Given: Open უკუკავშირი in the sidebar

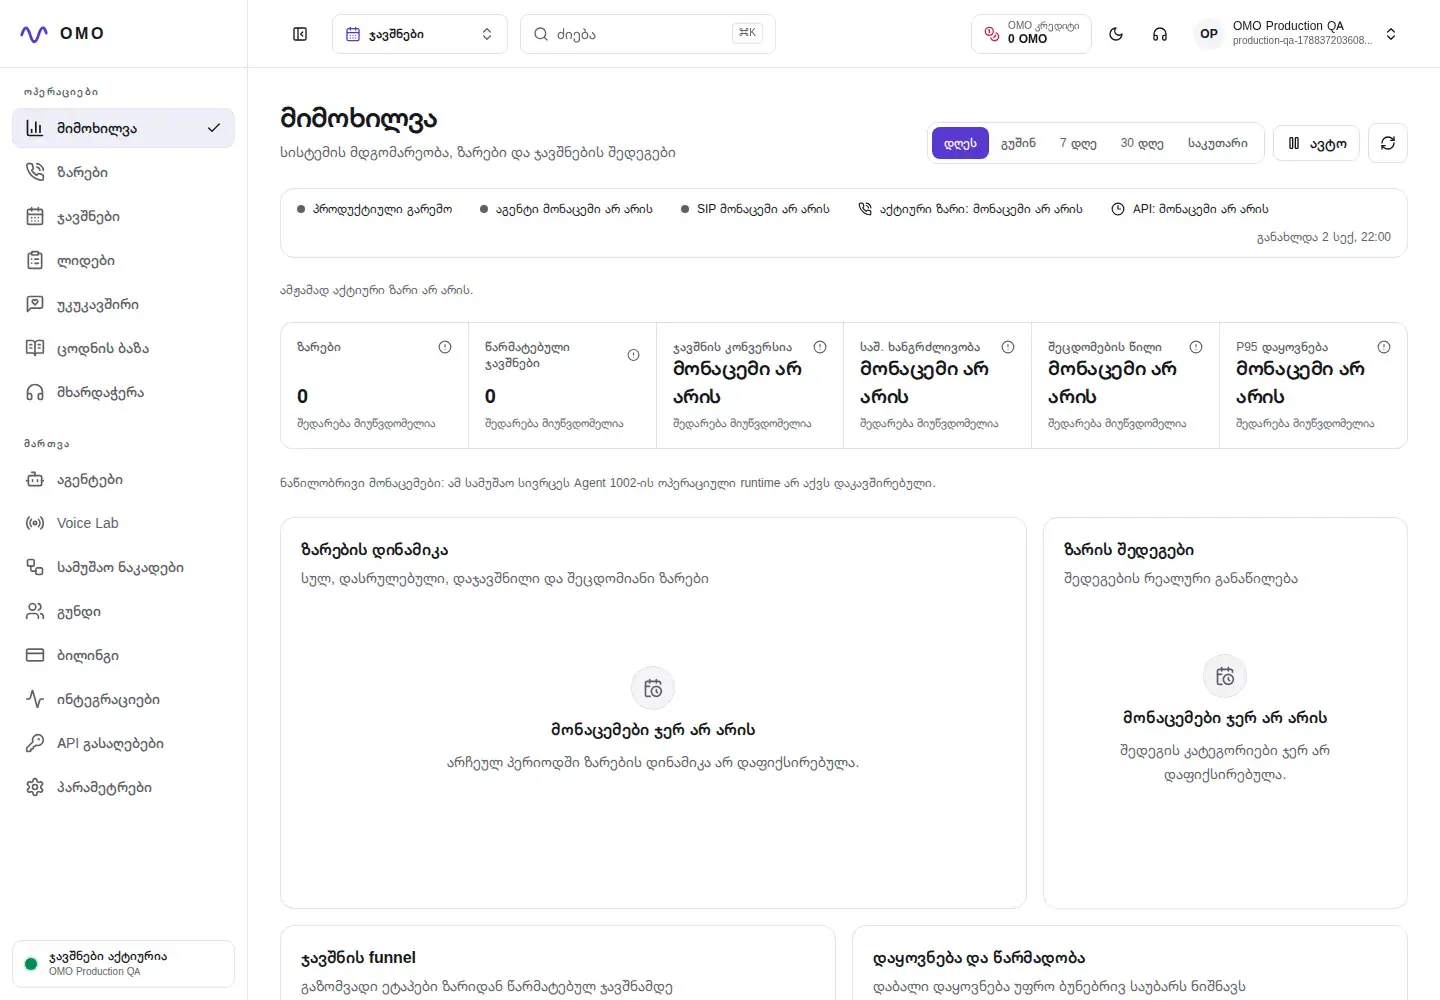Looking at the screenshot, I should coord(124,304).
